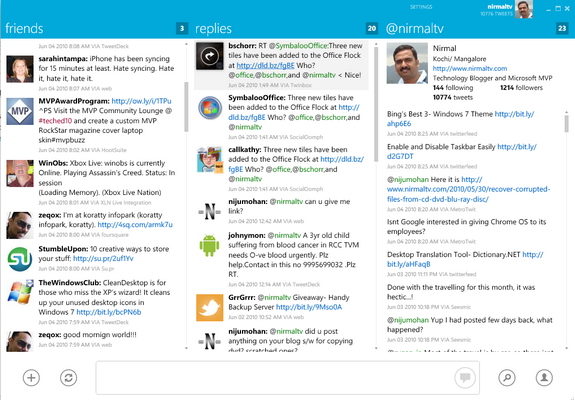Open the http://bit.ly/bcPN6b link
This screenshot has width=575, height=400.
point(109,312)
